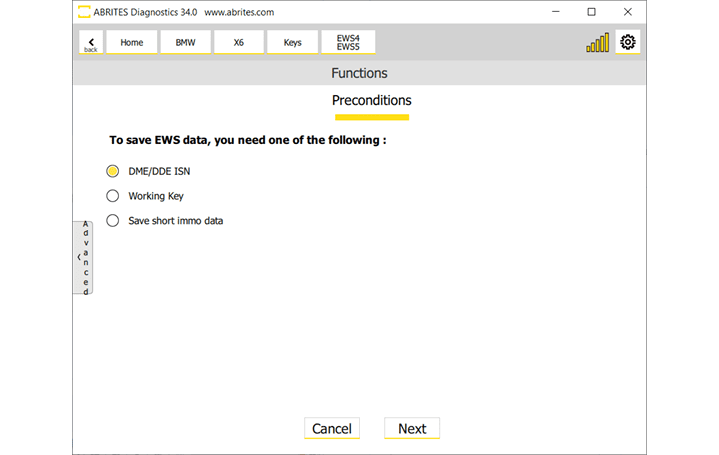Go to Home in the breadcrumb bar
The image size is (719, 455).
(132, 42)
